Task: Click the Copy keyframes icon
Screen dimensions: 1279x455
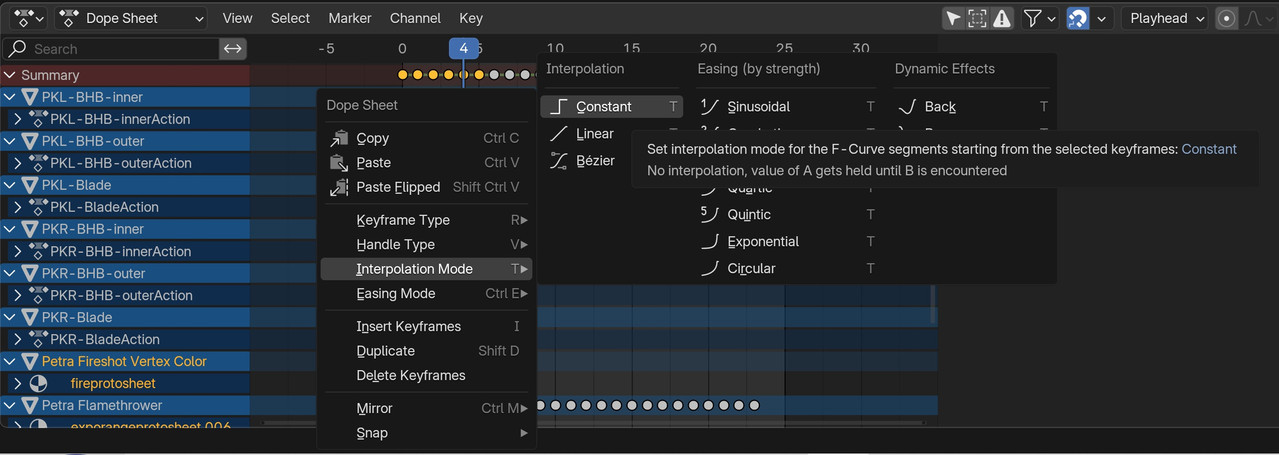Action: (x=338, y=138)
